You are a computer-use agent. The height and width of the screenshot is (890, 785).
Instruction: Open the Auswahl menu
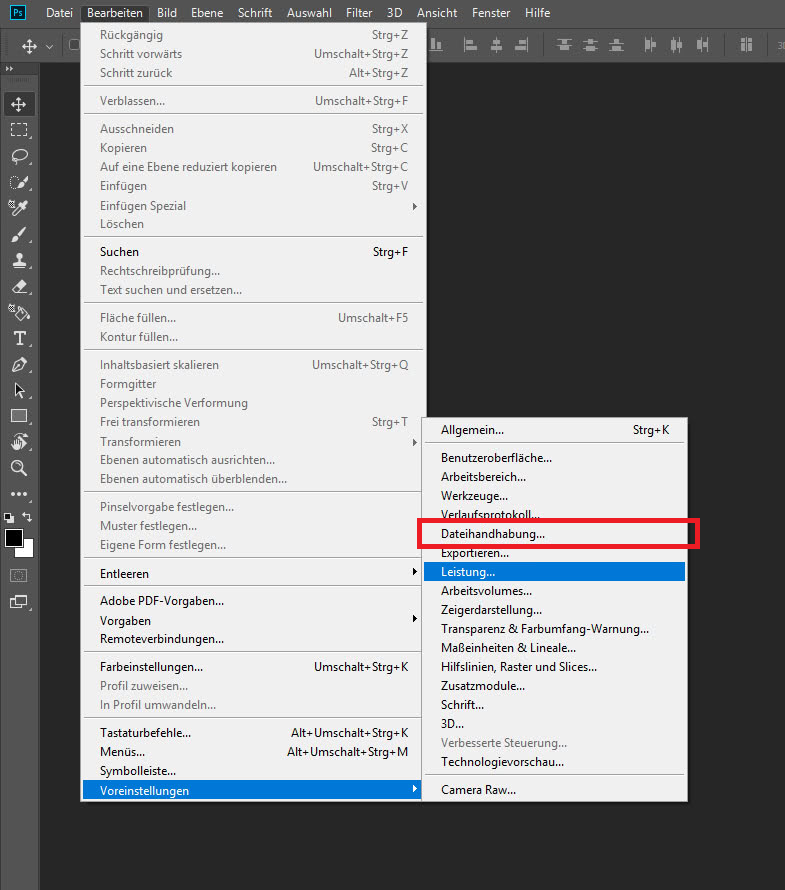pyautogui.click(x=309, y=12)
